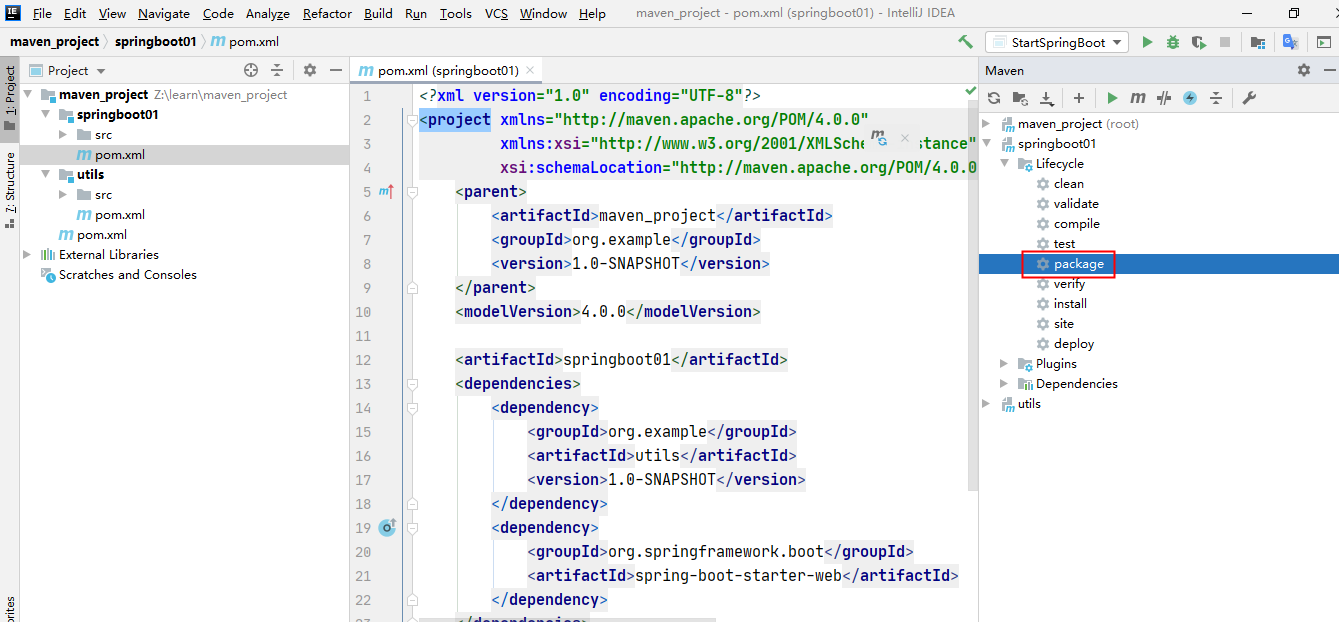
Task: Reimport all Maven projects with the refresh icon
Action: coord(994,98)
